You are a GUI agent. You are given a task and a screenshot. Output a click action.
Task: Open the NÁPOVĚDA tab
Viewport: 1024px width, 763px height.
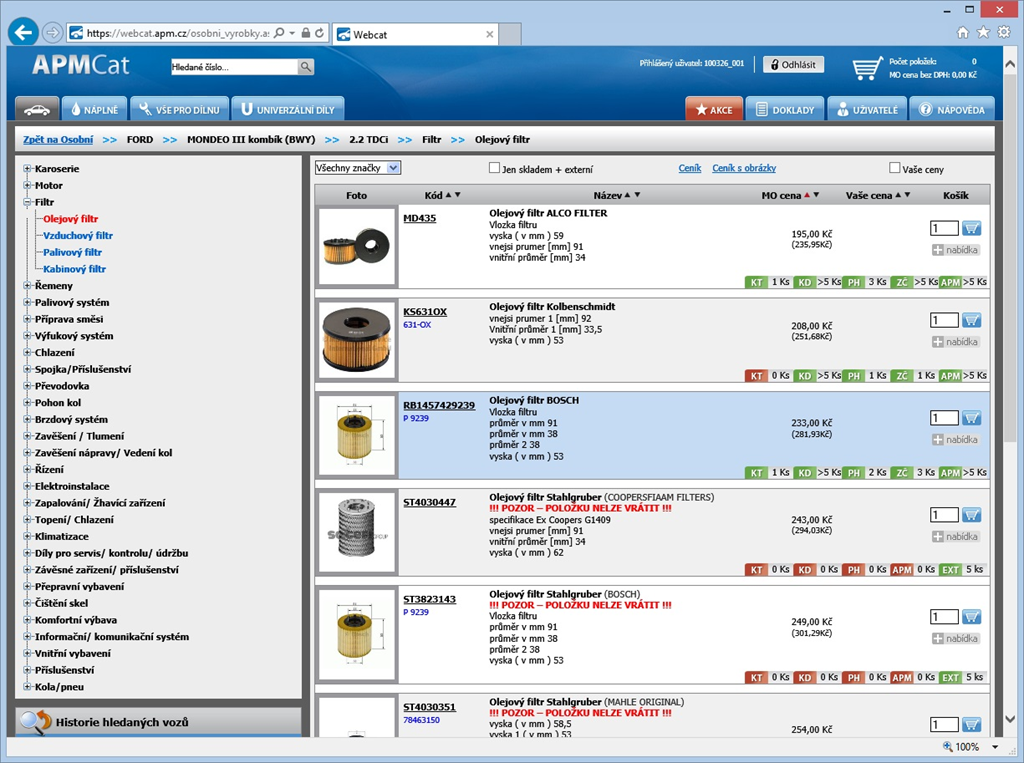(x=952, y=109)
